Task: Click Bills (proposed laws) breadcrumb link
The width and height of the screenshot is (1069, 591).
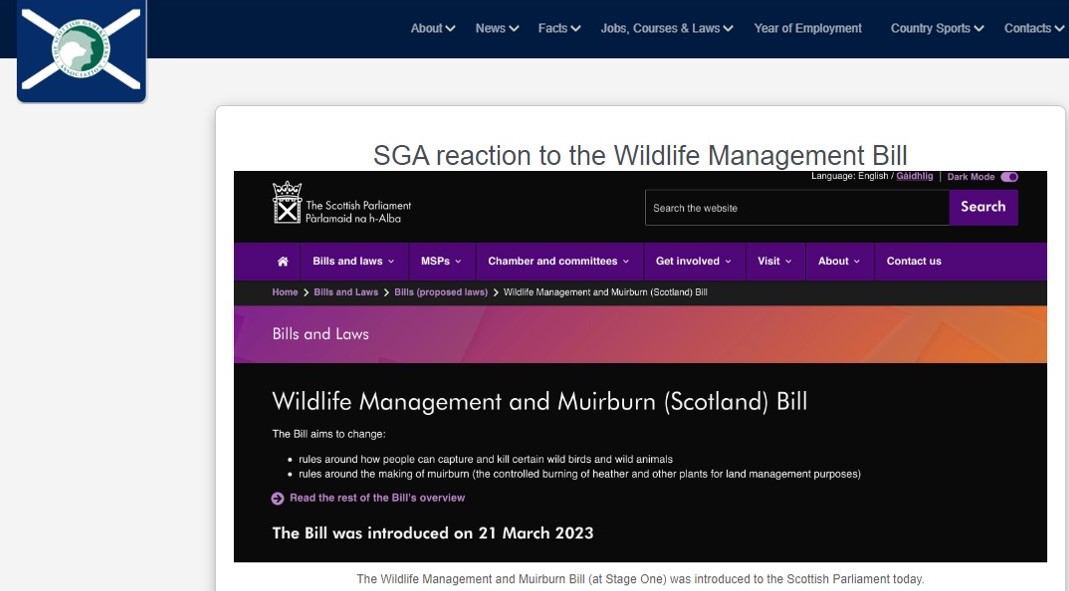Action: tap(441, 292)
